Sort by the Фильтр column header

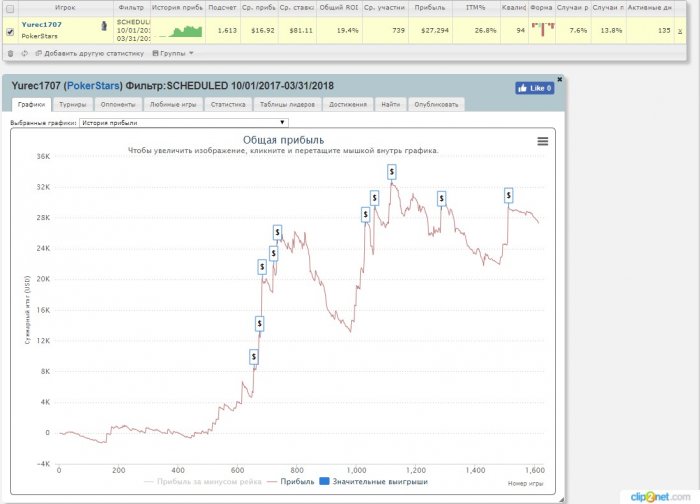point(131,8)
